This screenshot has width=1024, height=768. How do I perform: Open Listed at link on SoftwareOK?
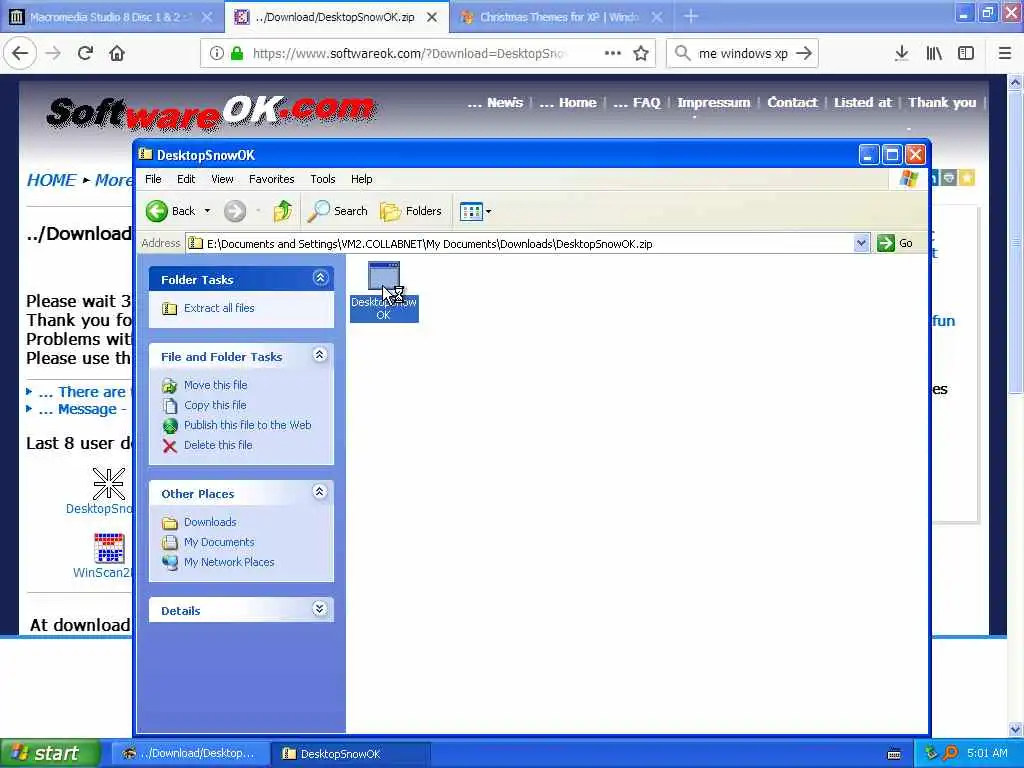pyautogui.click(x=862, y=103)
